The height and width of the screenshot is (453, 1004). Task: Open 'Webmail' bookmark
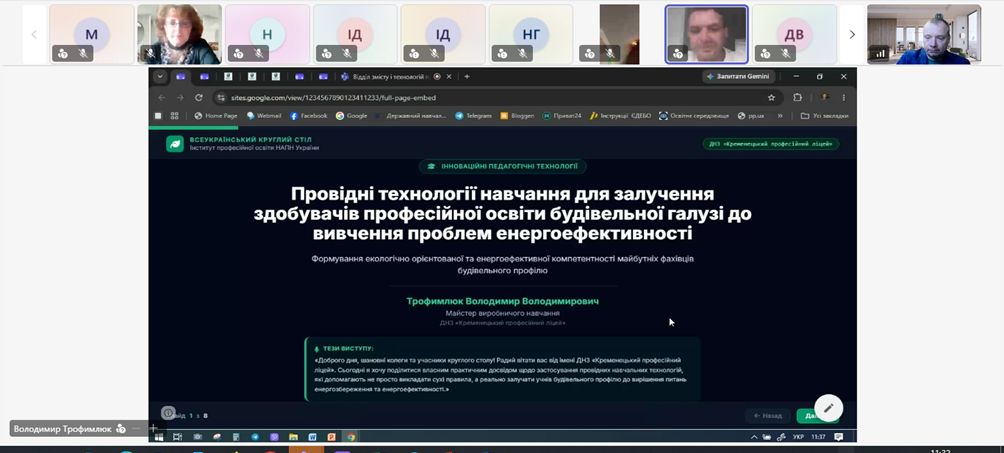pos(263,116)
